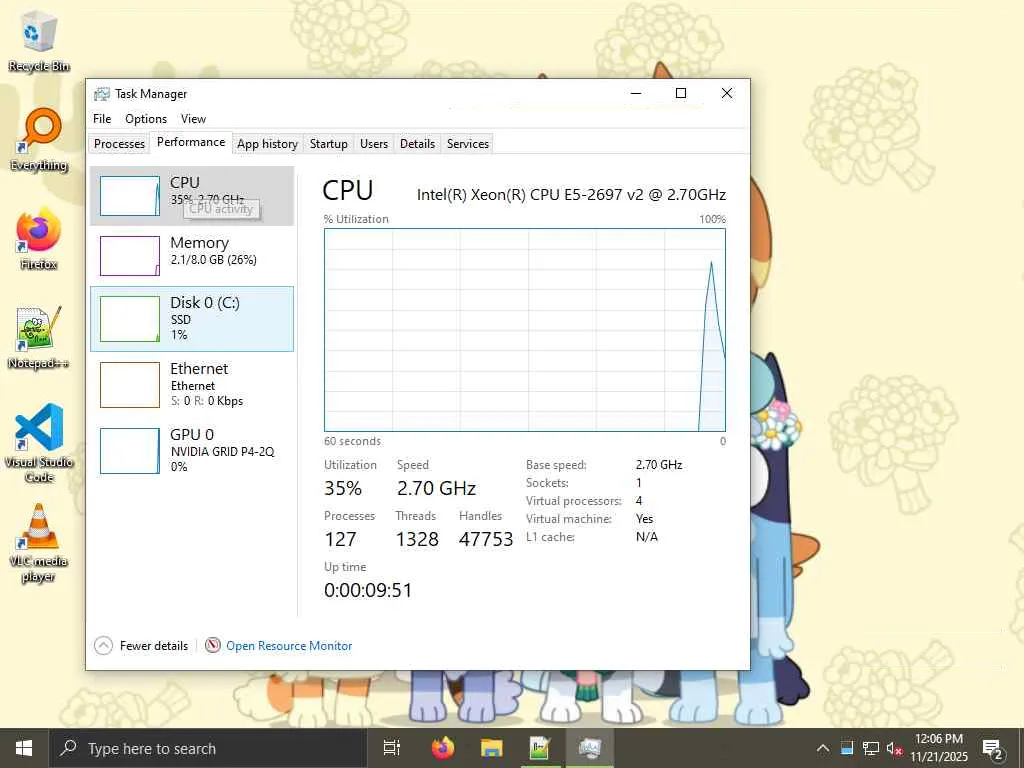The image size is (1024, 768).
Task: Select the Performance tab
Action: [x=191, y=142]
